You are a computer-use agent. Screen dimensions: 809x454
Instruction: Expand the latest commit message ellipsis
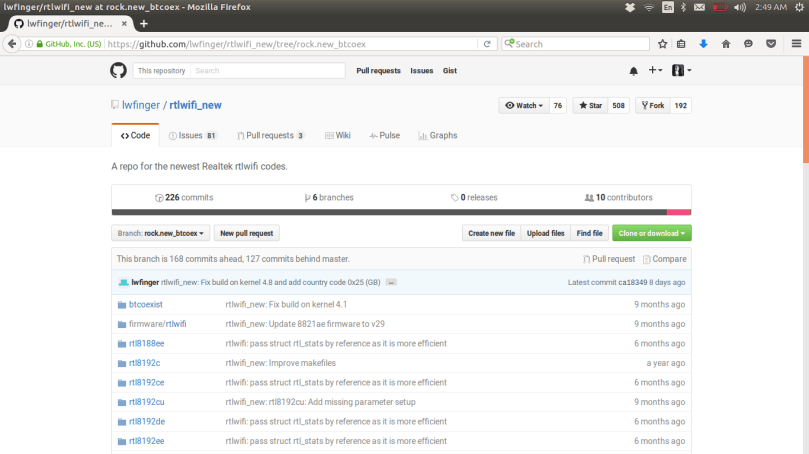point(391,282)
